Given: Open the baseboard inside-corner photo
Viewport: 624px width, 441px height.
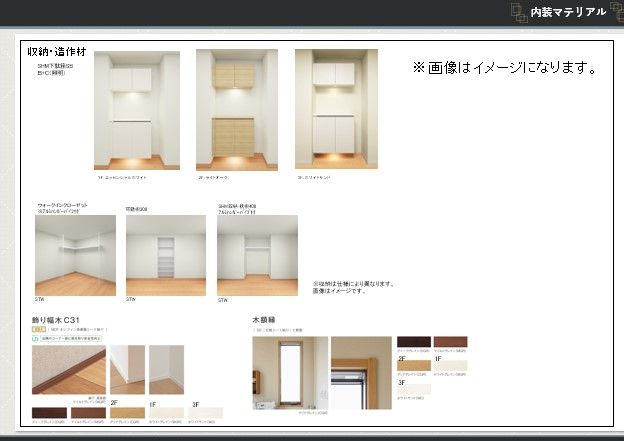Looking at the screenshot, I should pyautogui.click(x=166, y=370).
